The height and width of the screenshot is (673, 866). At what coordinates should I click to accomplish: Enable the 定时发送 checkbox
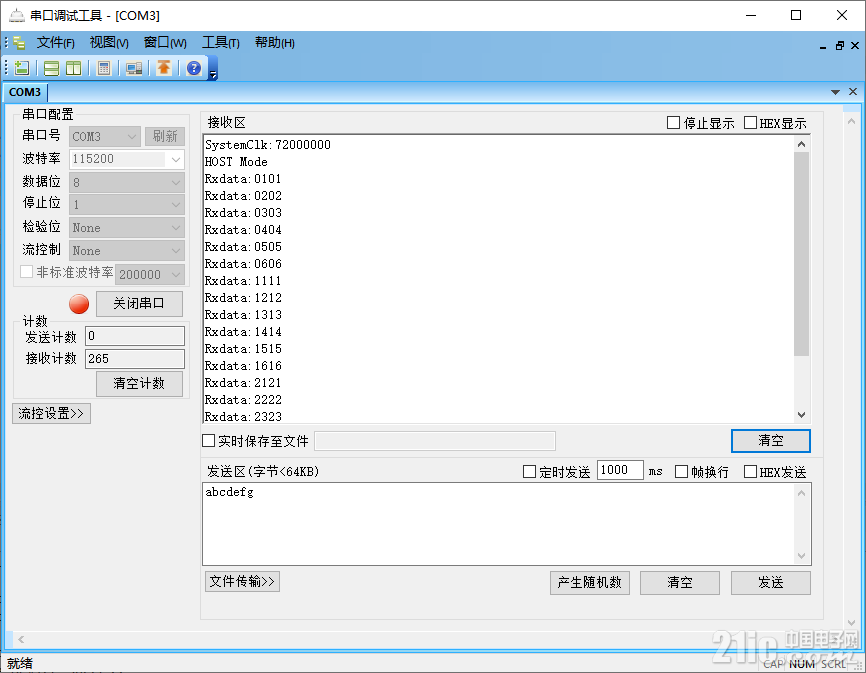(x=529, y=471)
